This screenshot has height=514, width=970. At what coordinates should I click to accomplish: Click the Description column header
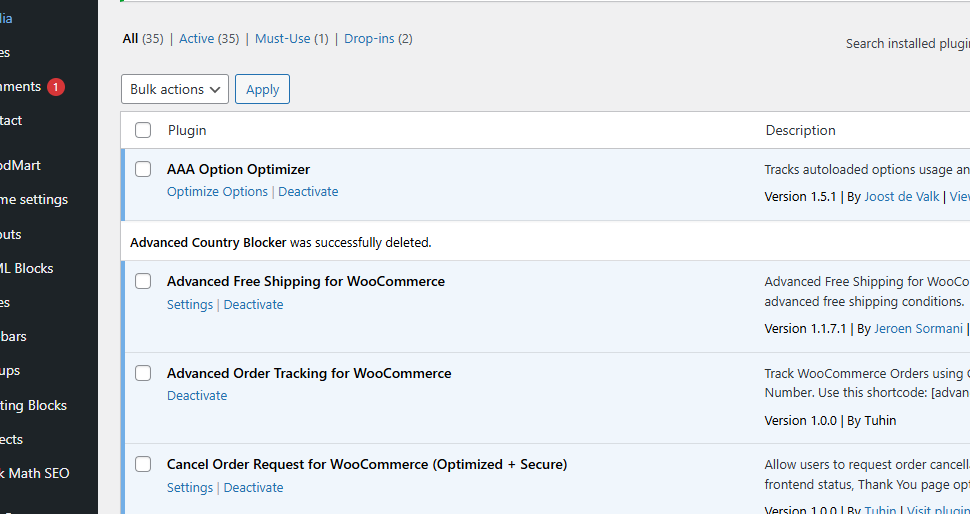800,130
